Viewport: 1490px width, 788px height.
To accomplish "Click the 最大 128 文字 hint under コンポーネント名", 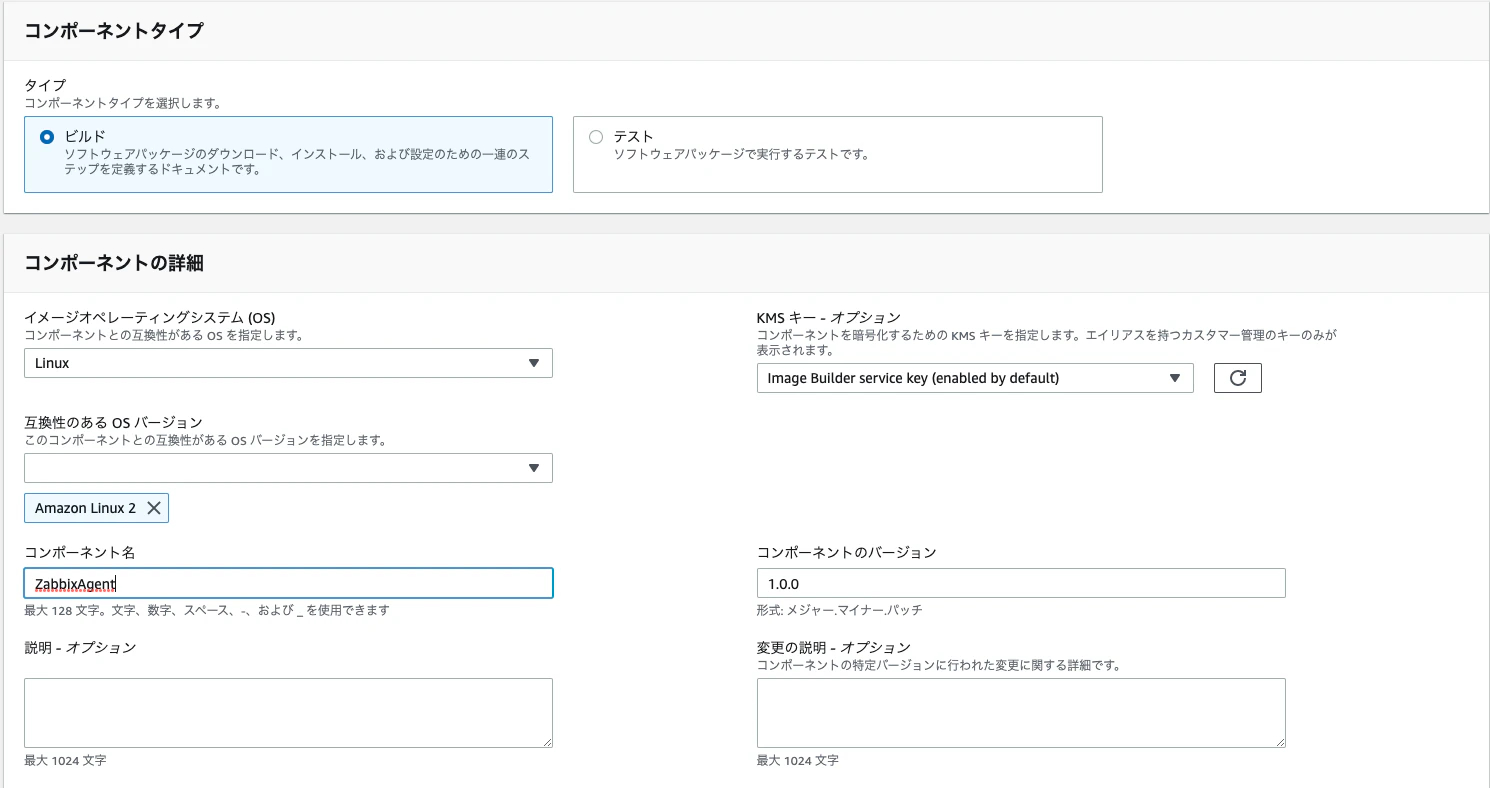I will (x=207, y=610).
